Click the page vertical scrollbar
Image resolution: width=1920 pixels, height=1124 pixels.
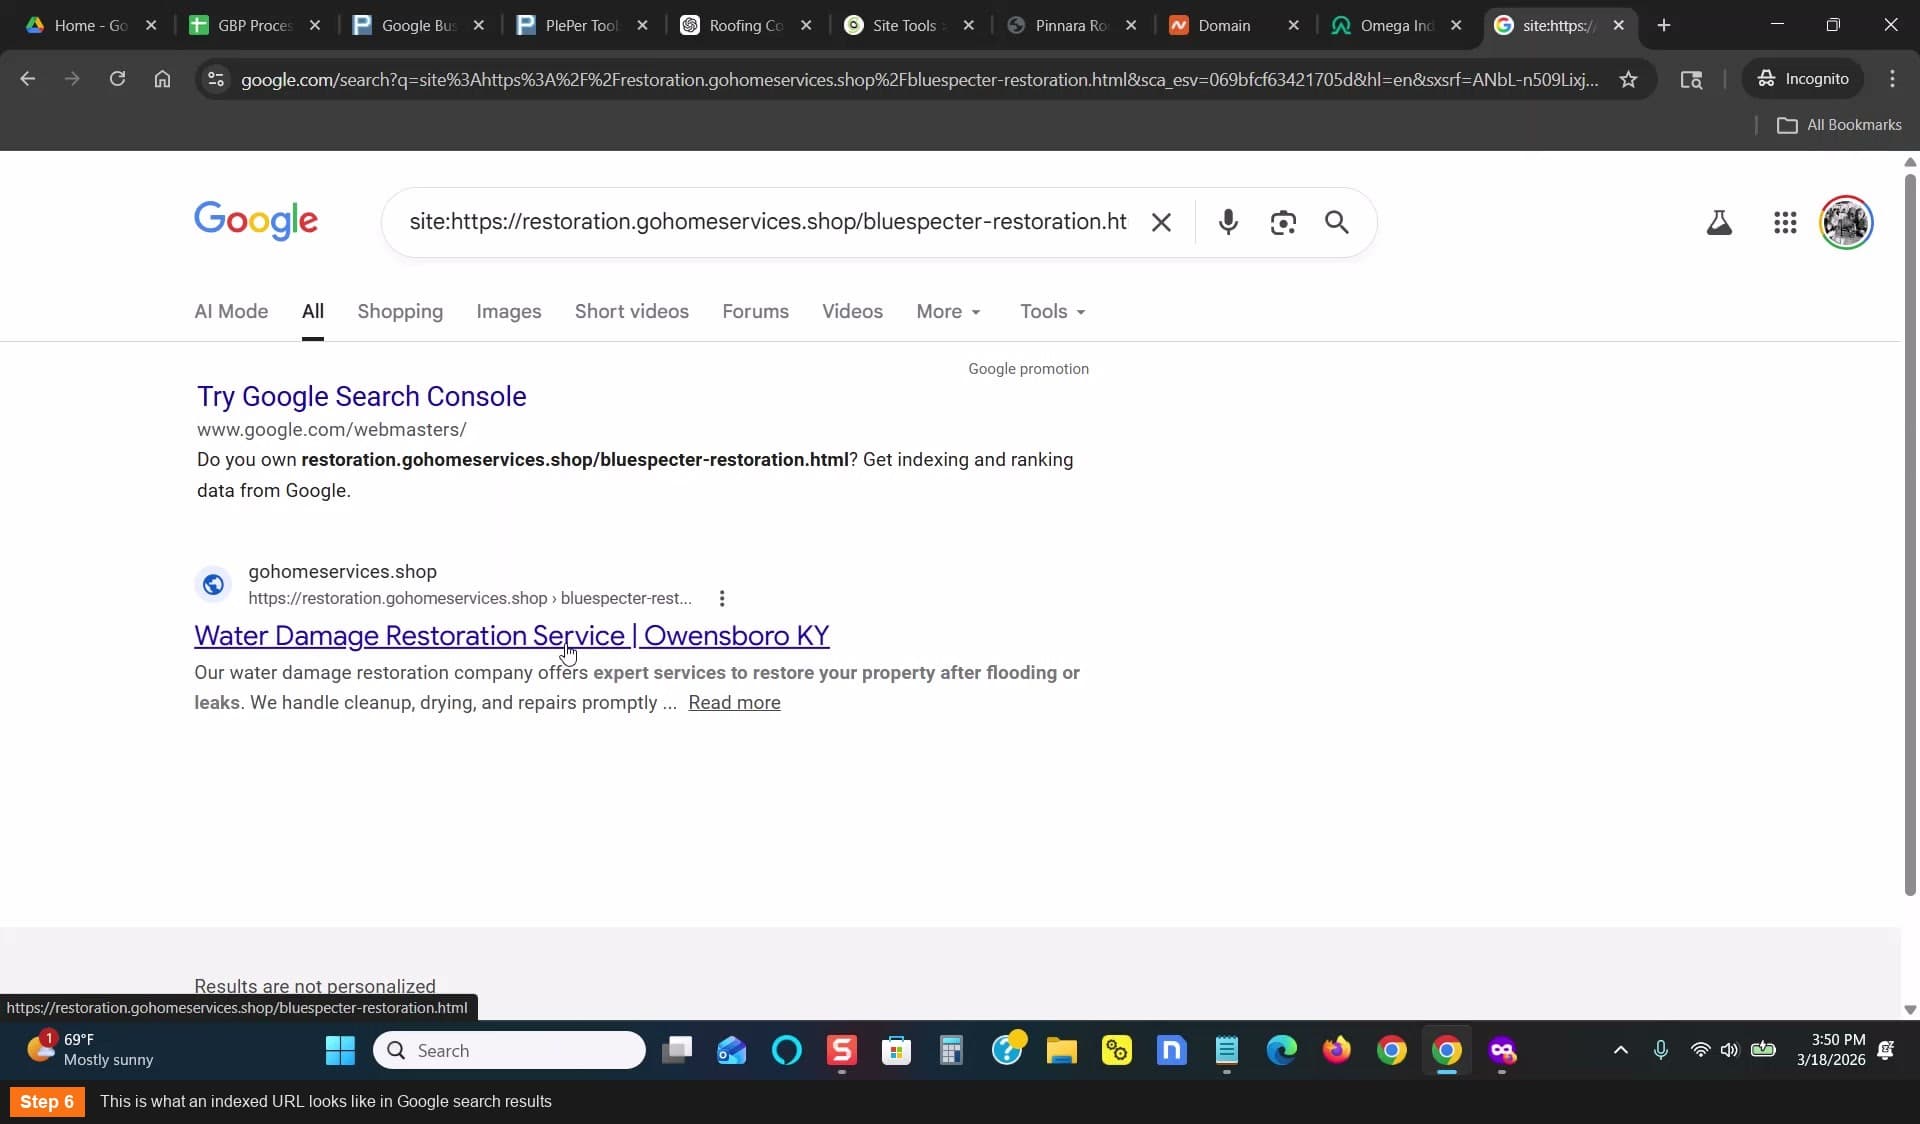tap(1909, 535)
